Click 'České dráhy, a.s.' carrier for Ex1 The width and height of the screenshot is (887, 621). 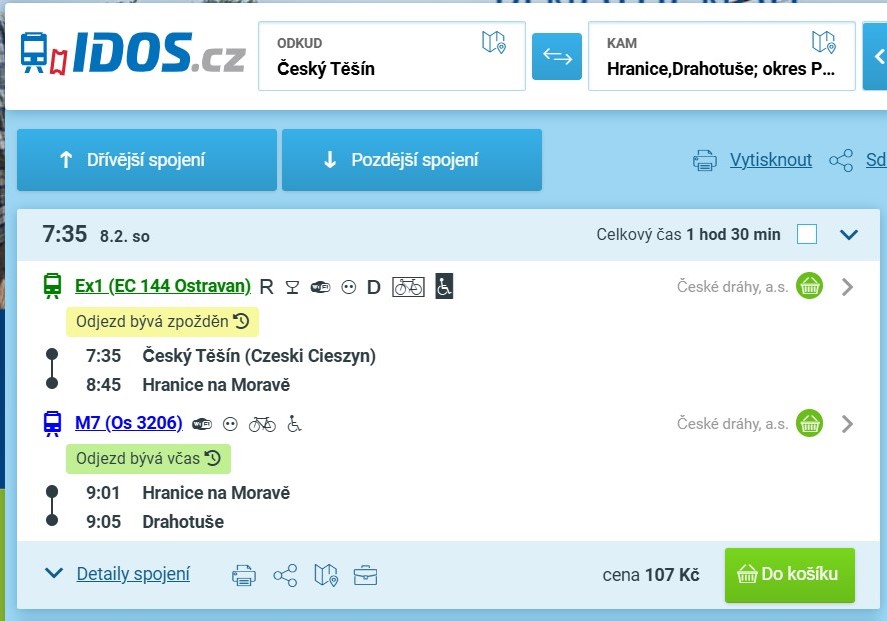point(733,287)
